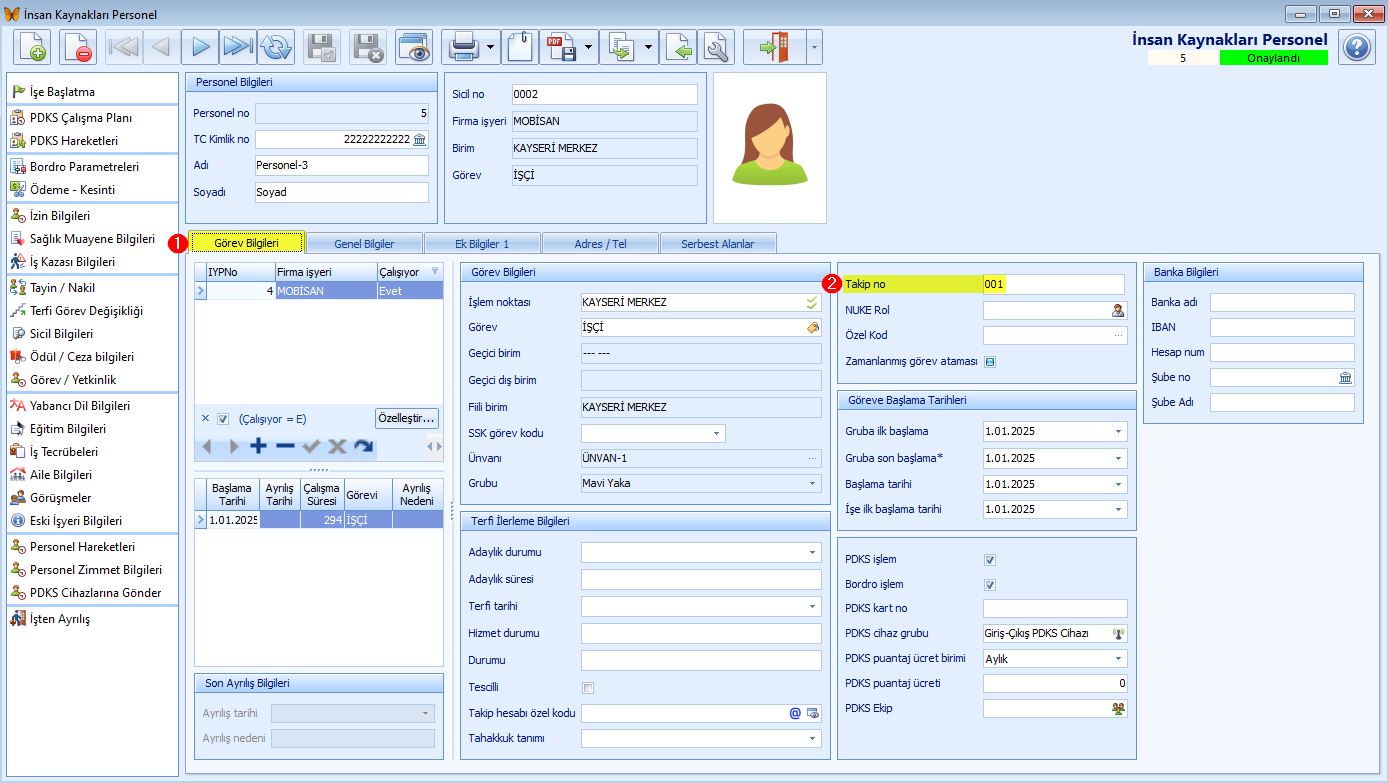Screen dimensions: 1388x783
Task: Click the Özelleştir... button
Action: coord(407,418)
